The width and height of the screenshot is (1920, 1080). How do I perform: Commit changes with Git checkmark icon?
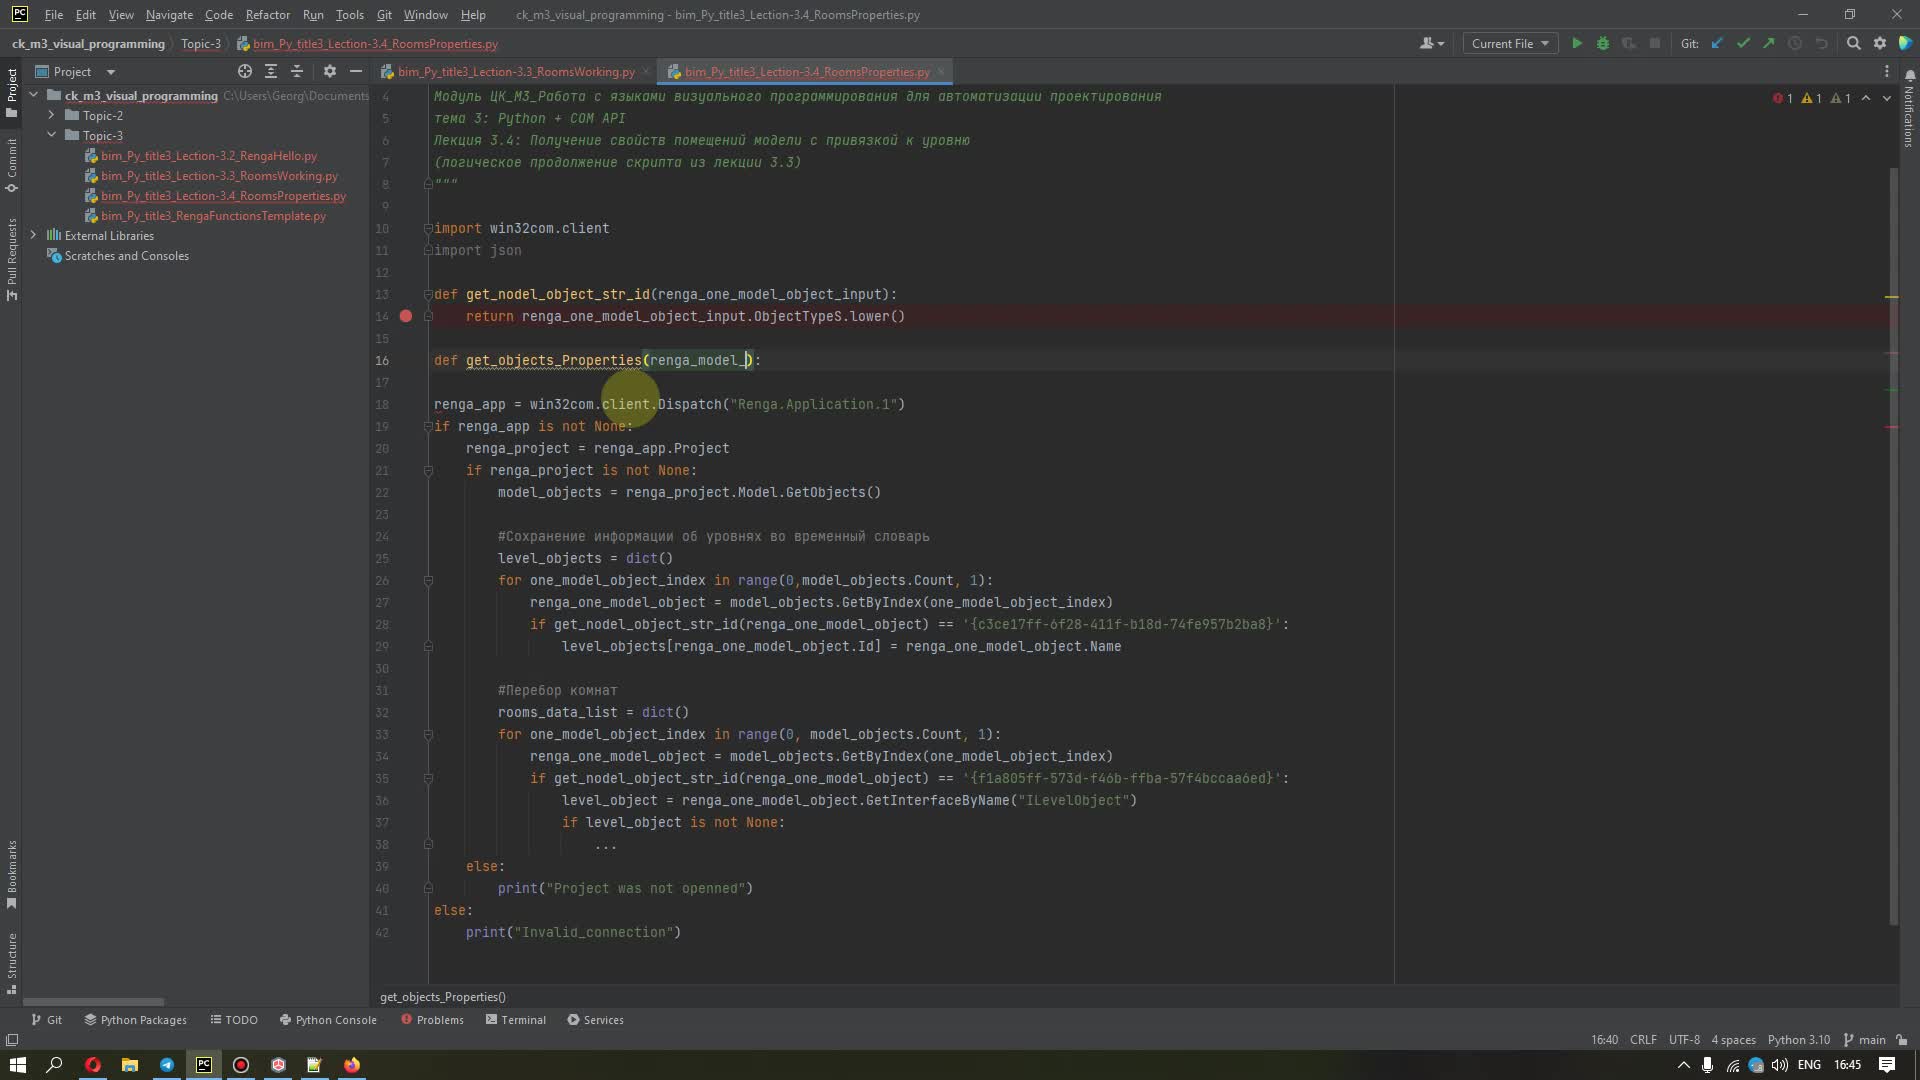point(1743,43)
